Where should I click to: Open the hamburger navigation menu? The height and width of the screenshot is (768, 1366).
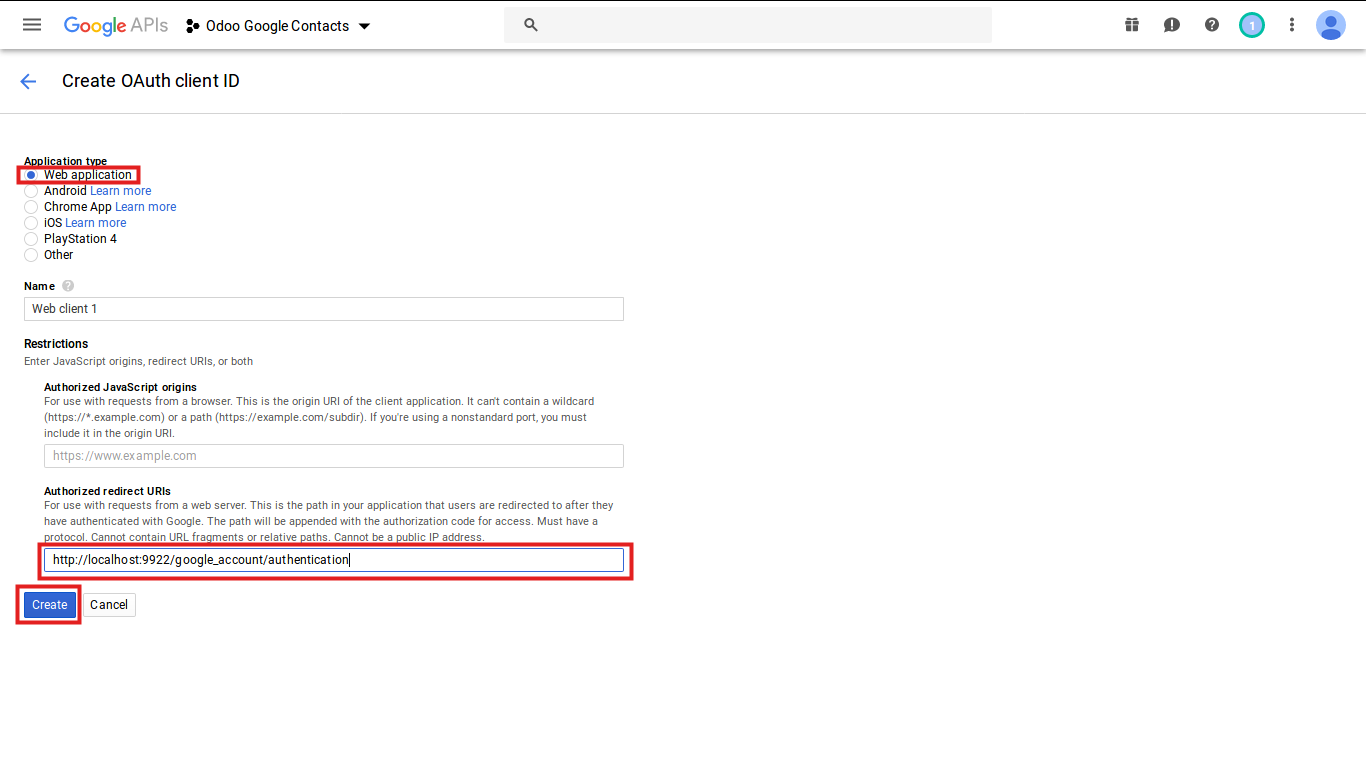pos(32,25)
